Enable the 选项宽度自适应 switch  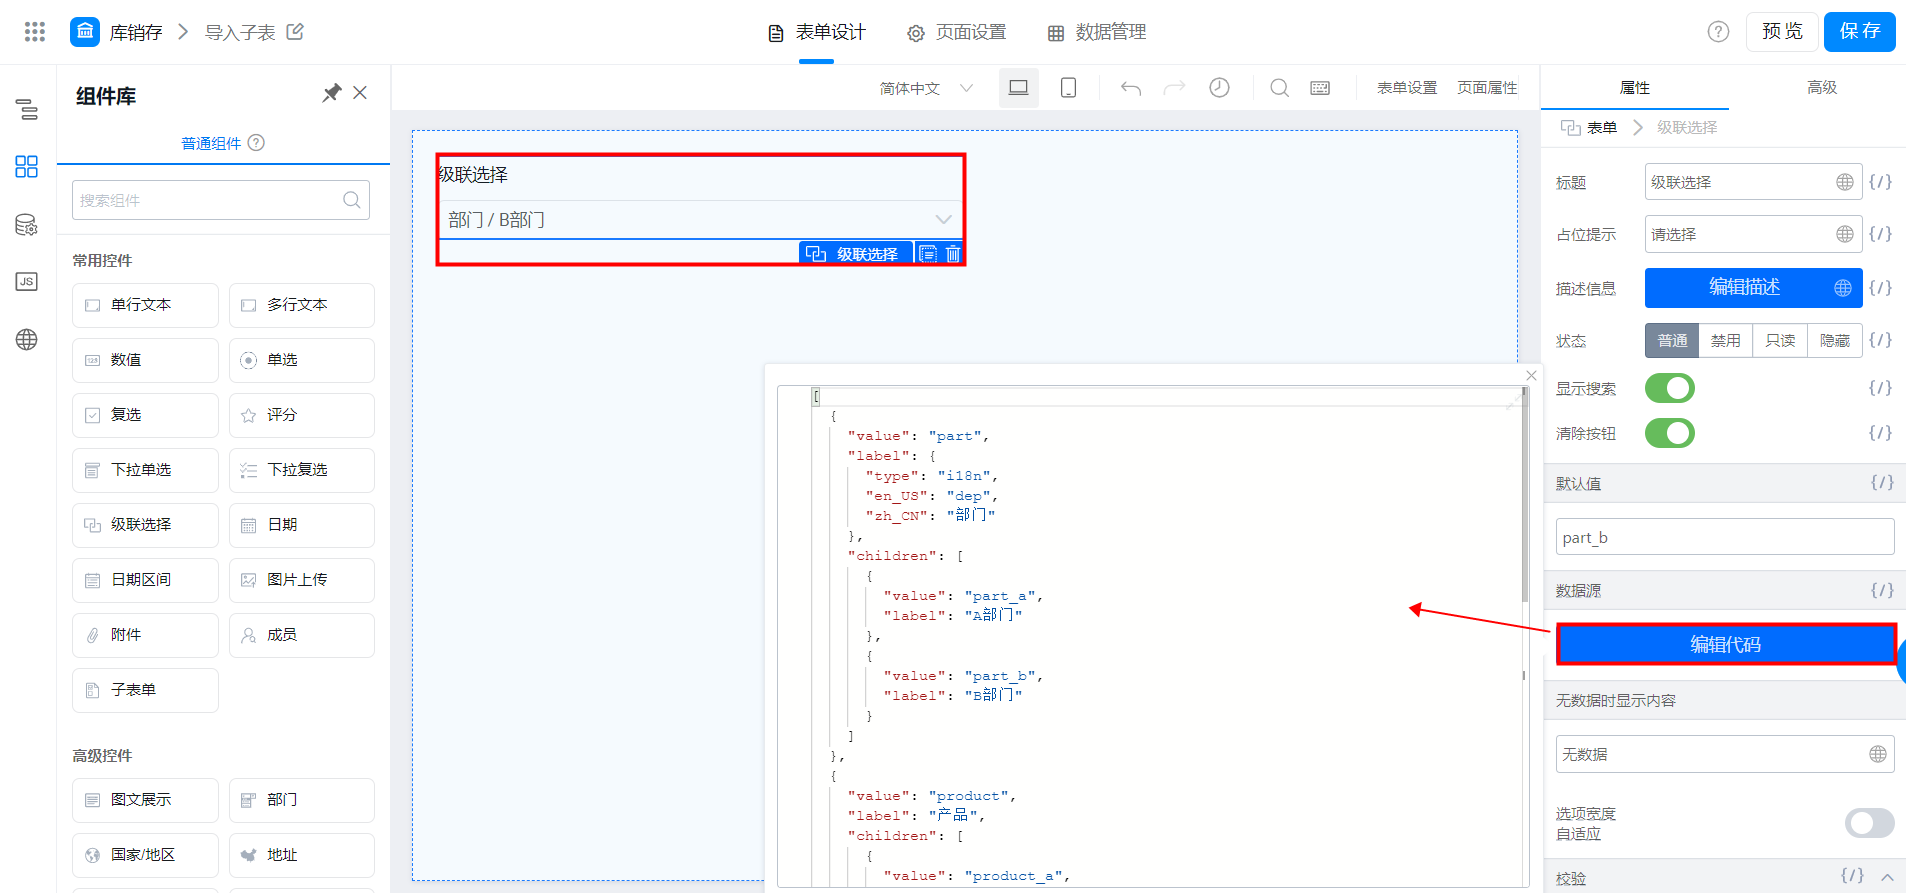[x=1869, y=823]
